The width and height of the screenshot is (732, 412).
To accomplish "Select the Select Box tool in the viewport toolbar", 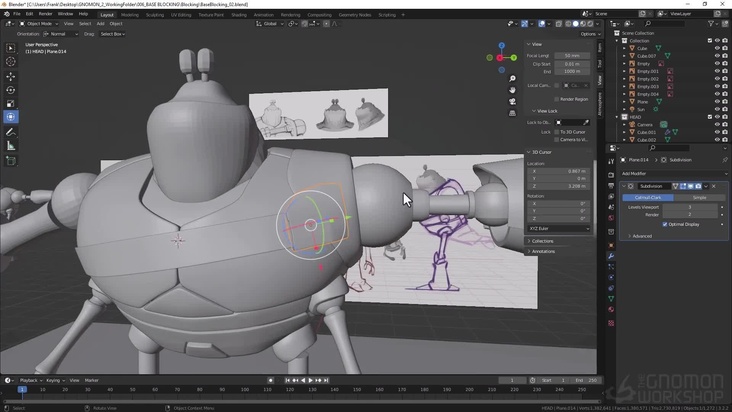I will click(x=10, y=48).
